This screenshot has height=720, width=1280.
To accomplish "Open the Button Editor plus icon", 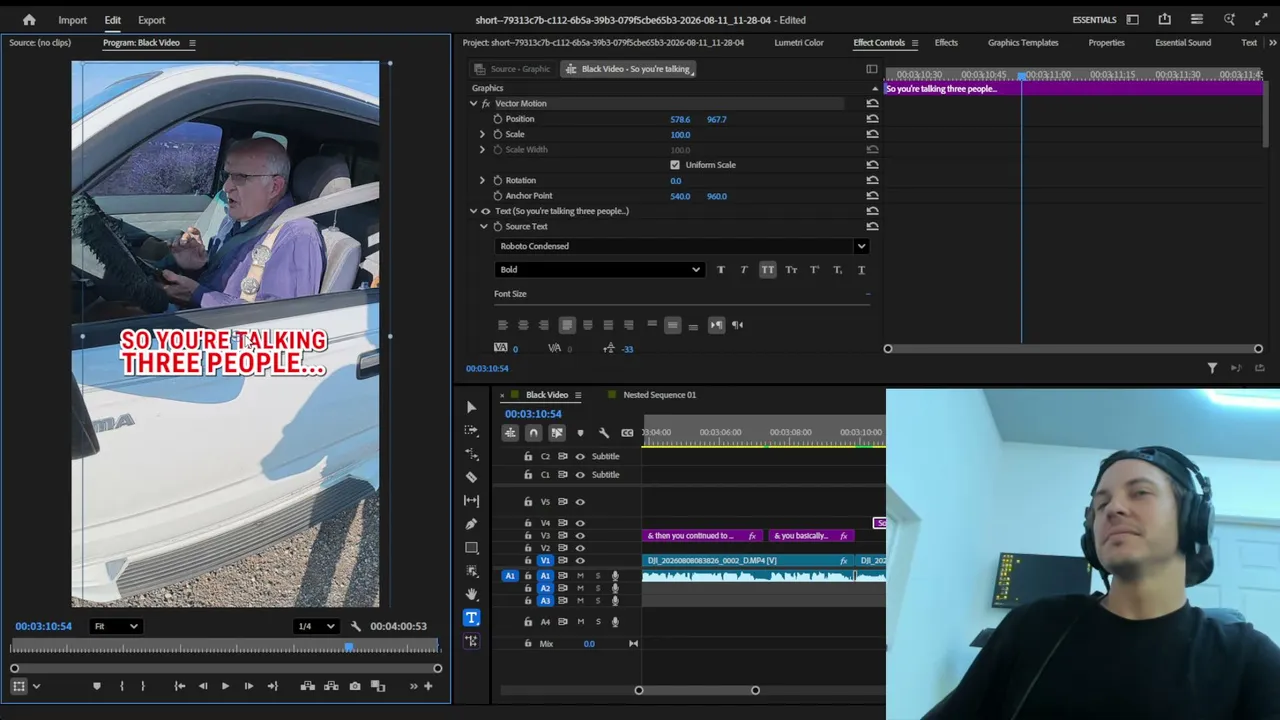I will coord(428,686).
